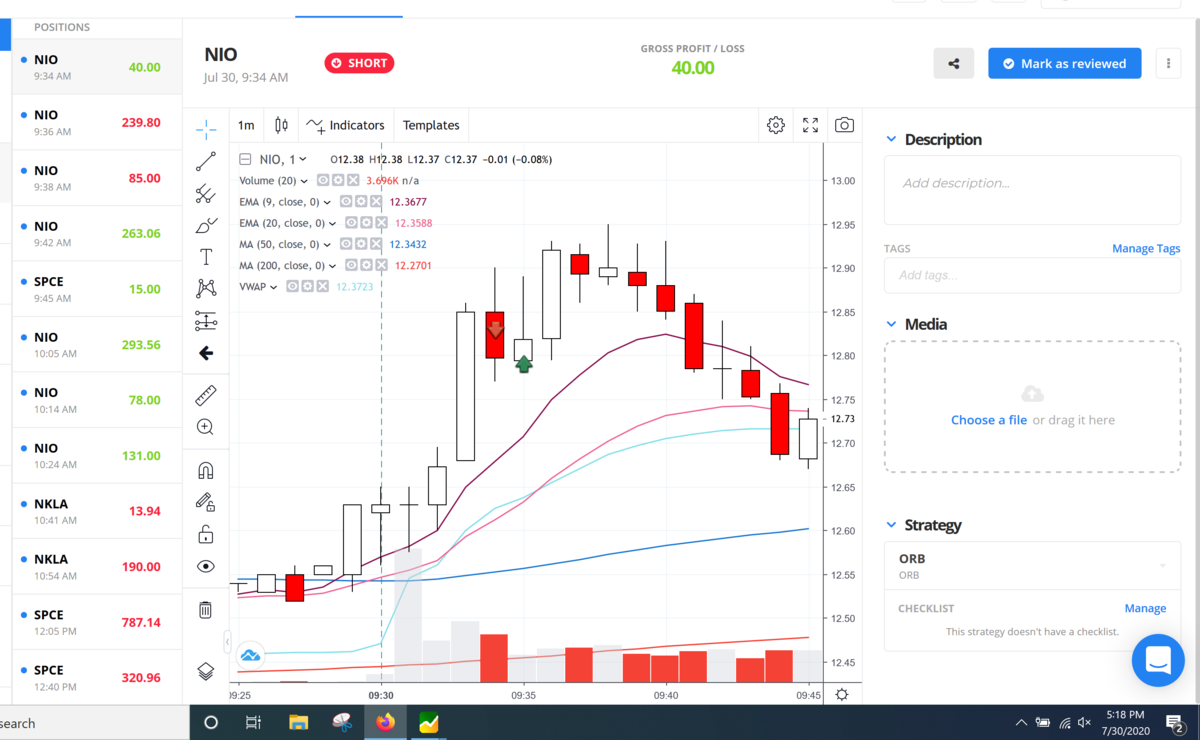
Task: Open the Indicators menu
Action: 346,125
